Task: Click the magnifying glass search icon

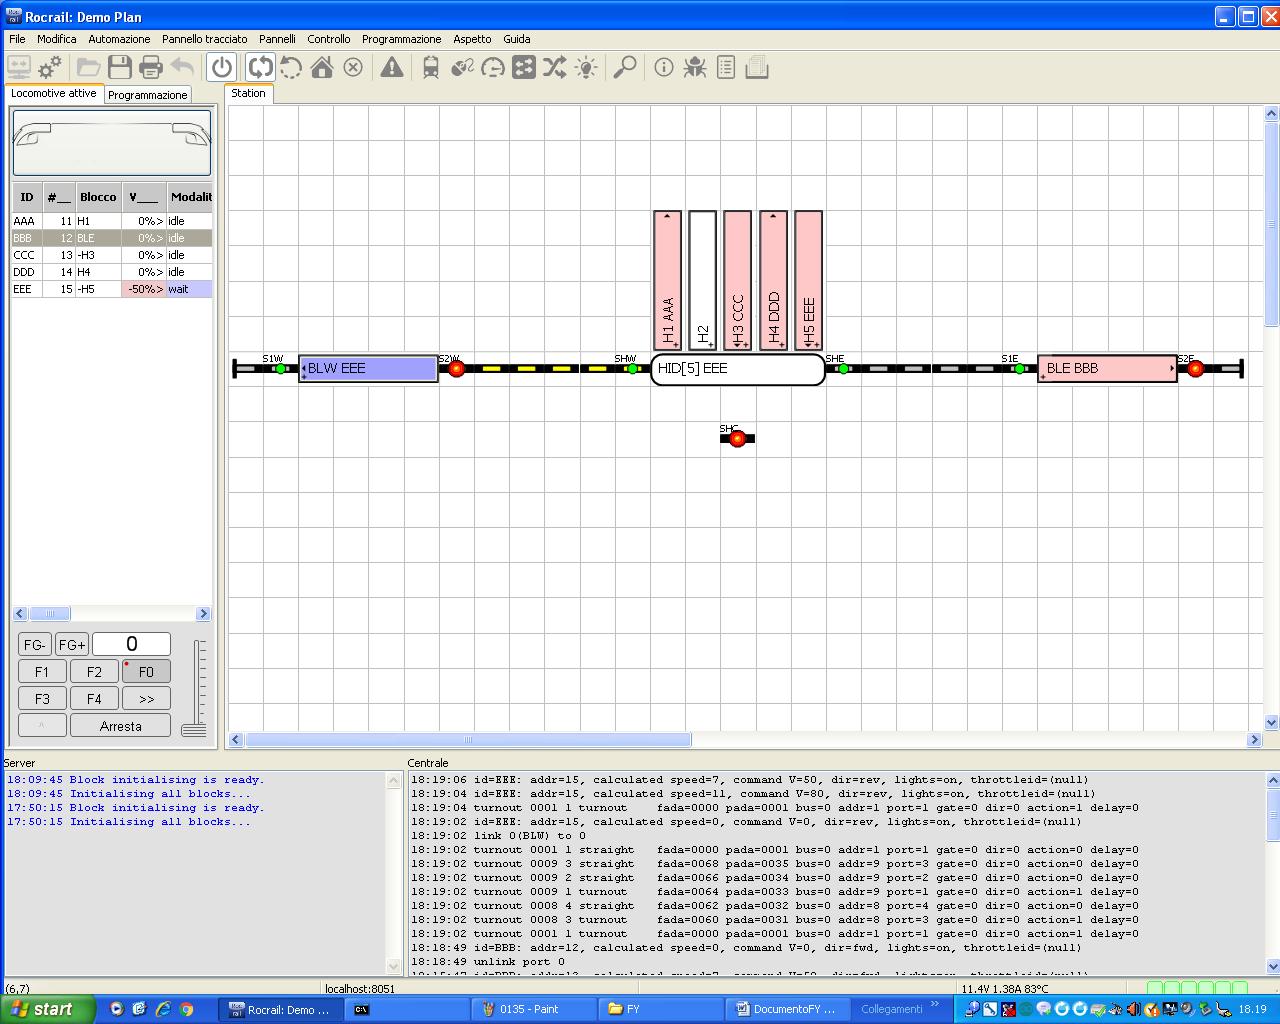Action: click(625, 68)
